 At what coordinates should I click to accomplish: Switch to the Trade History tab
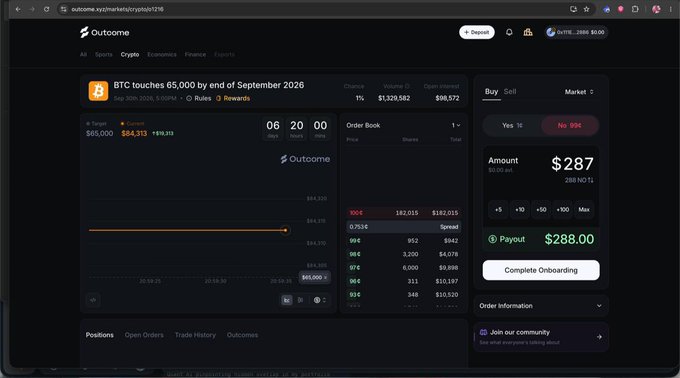(195, 335)
